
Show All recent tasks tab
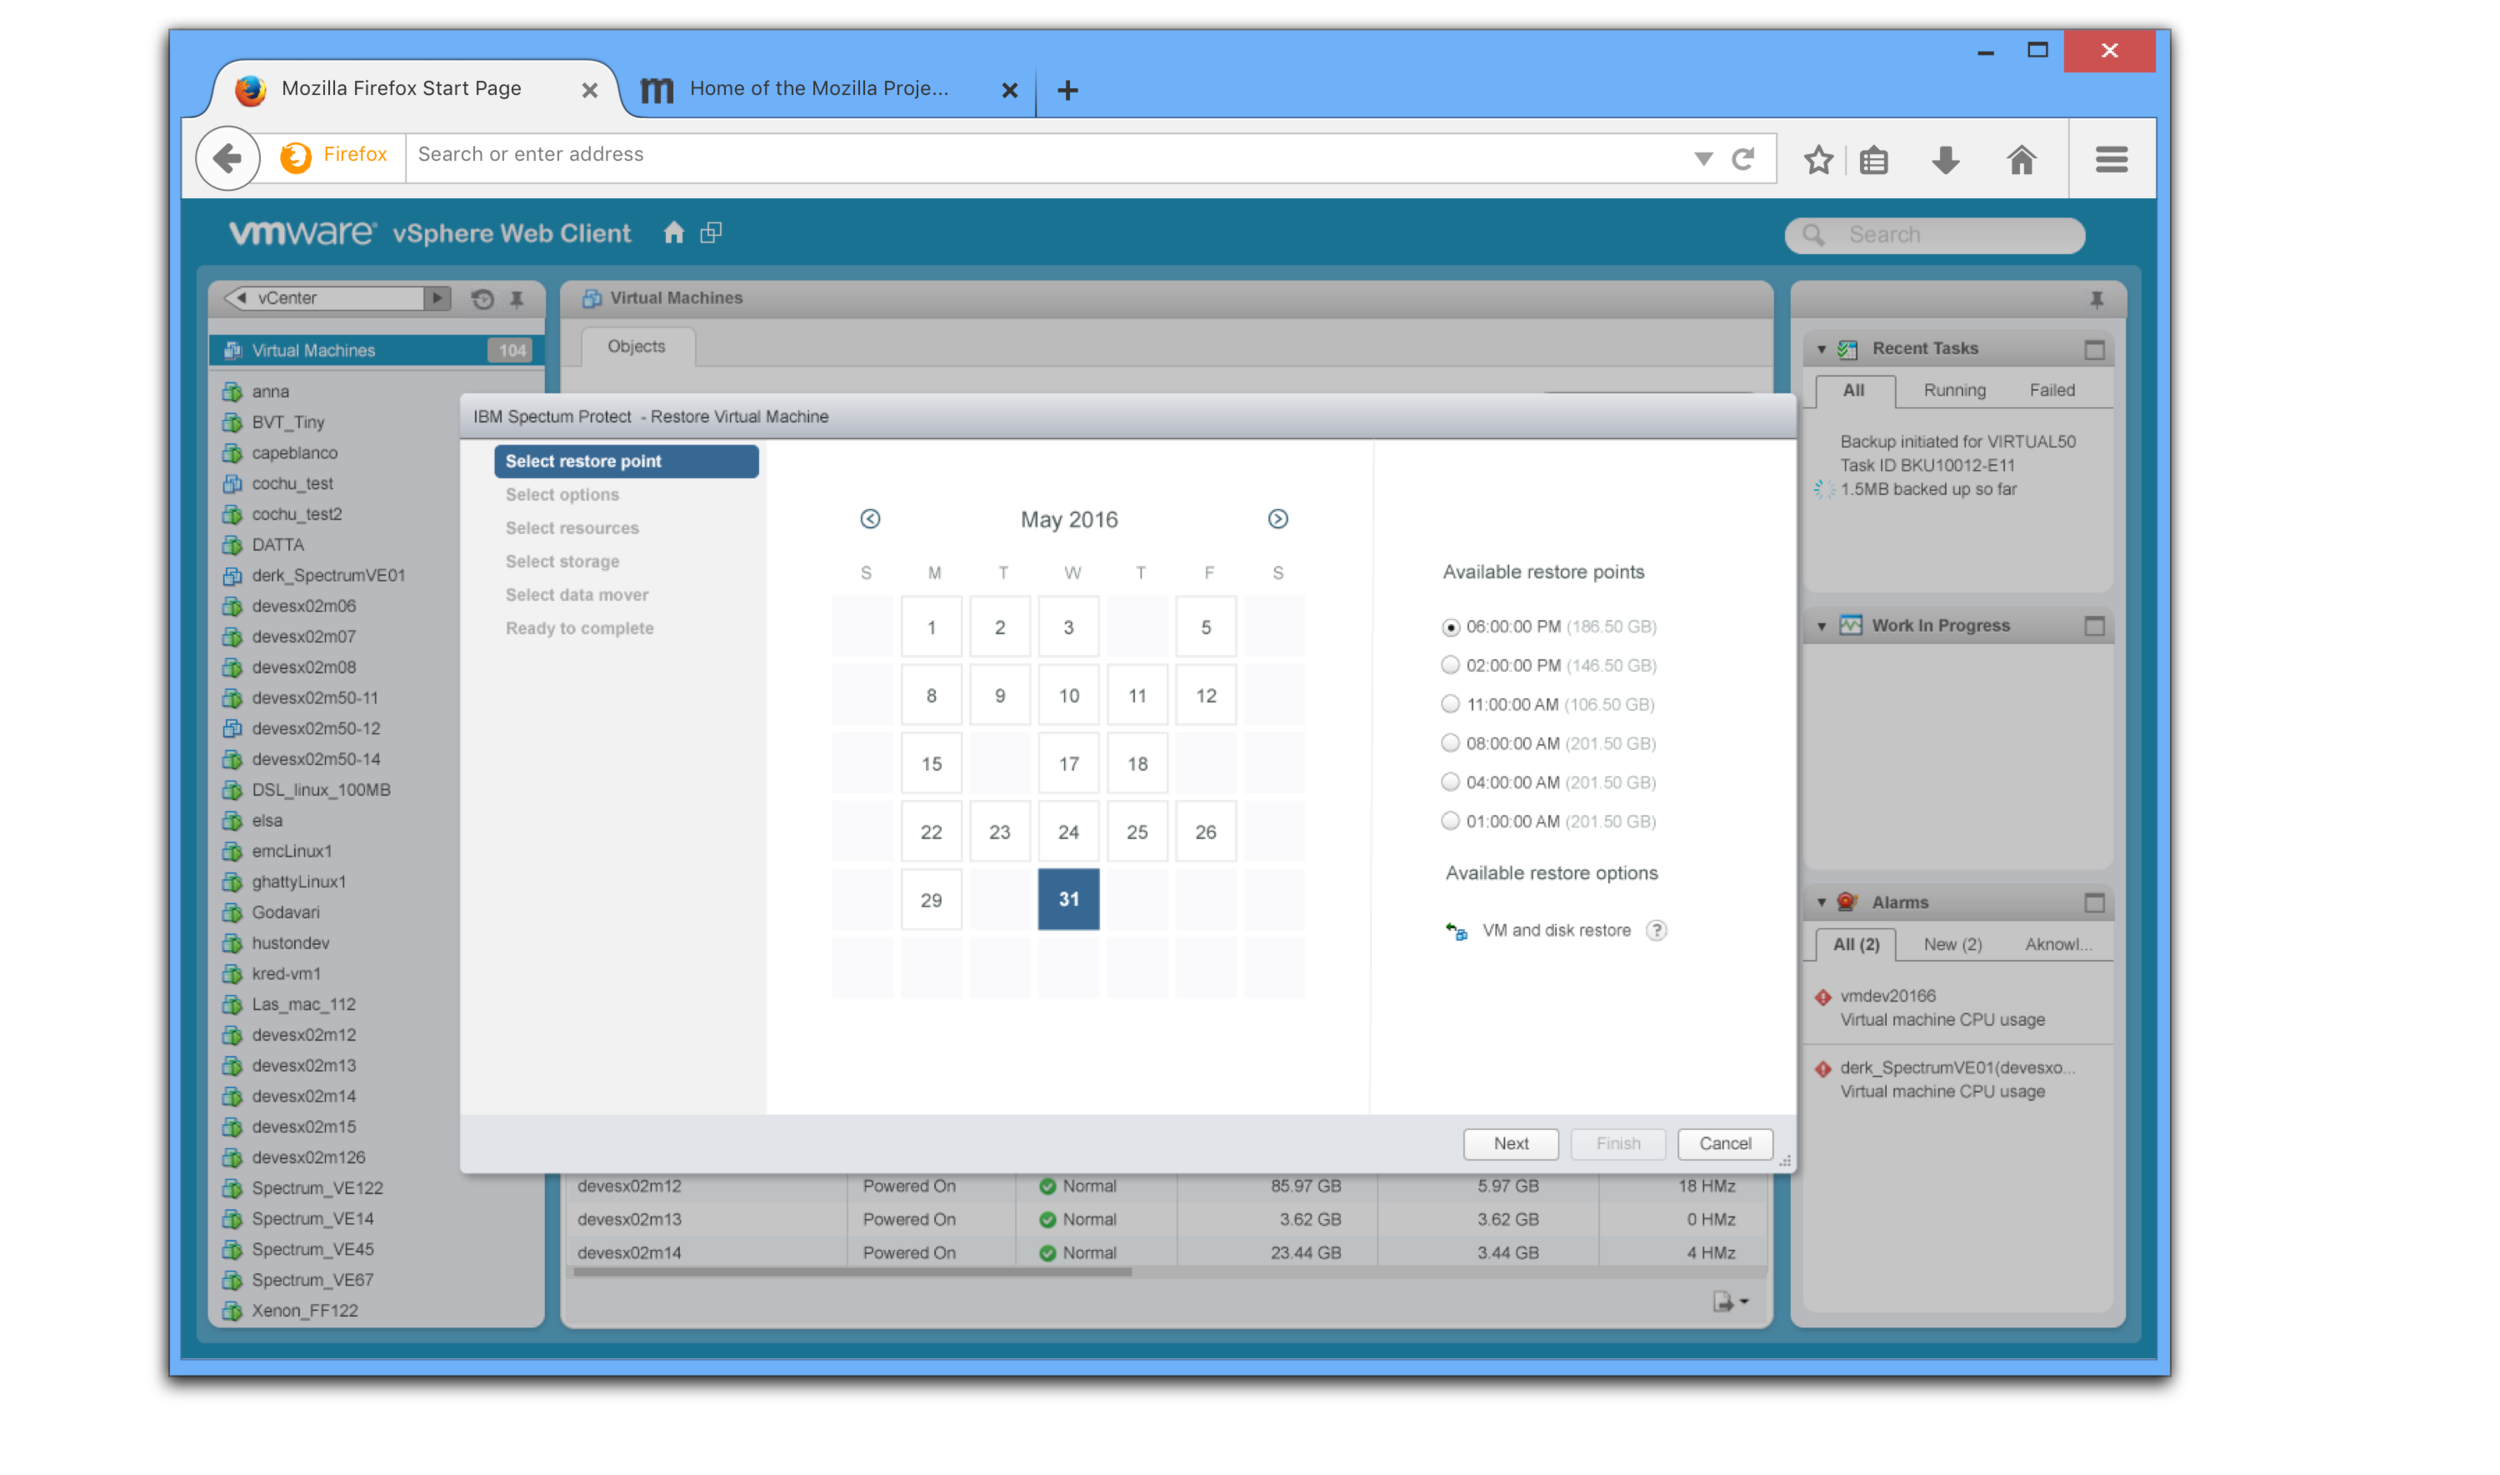[x=1854, y=391]
